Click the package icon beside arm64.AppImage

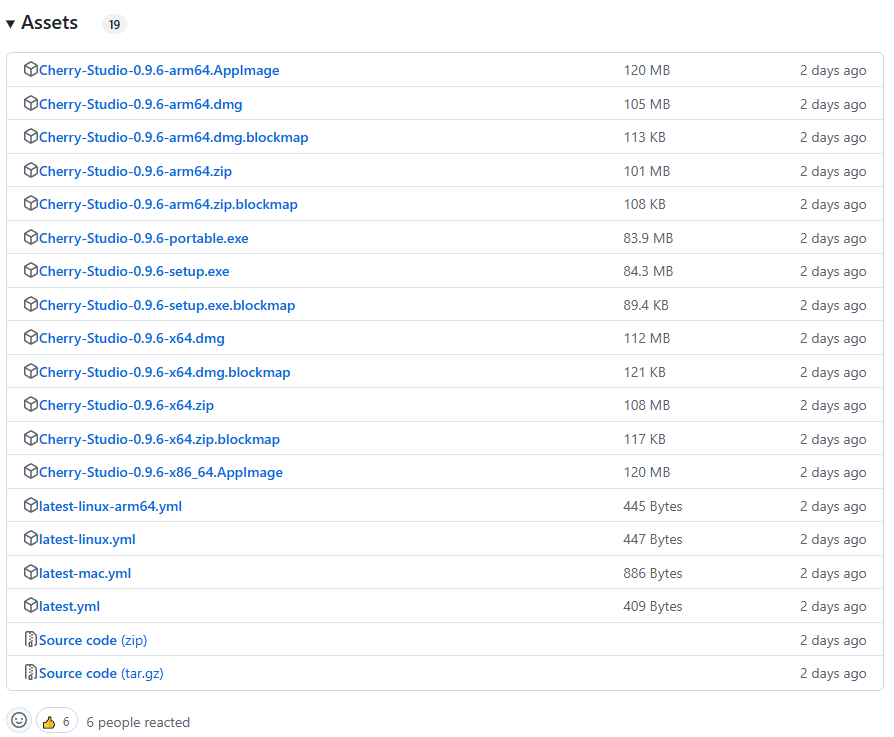[31, 70]
